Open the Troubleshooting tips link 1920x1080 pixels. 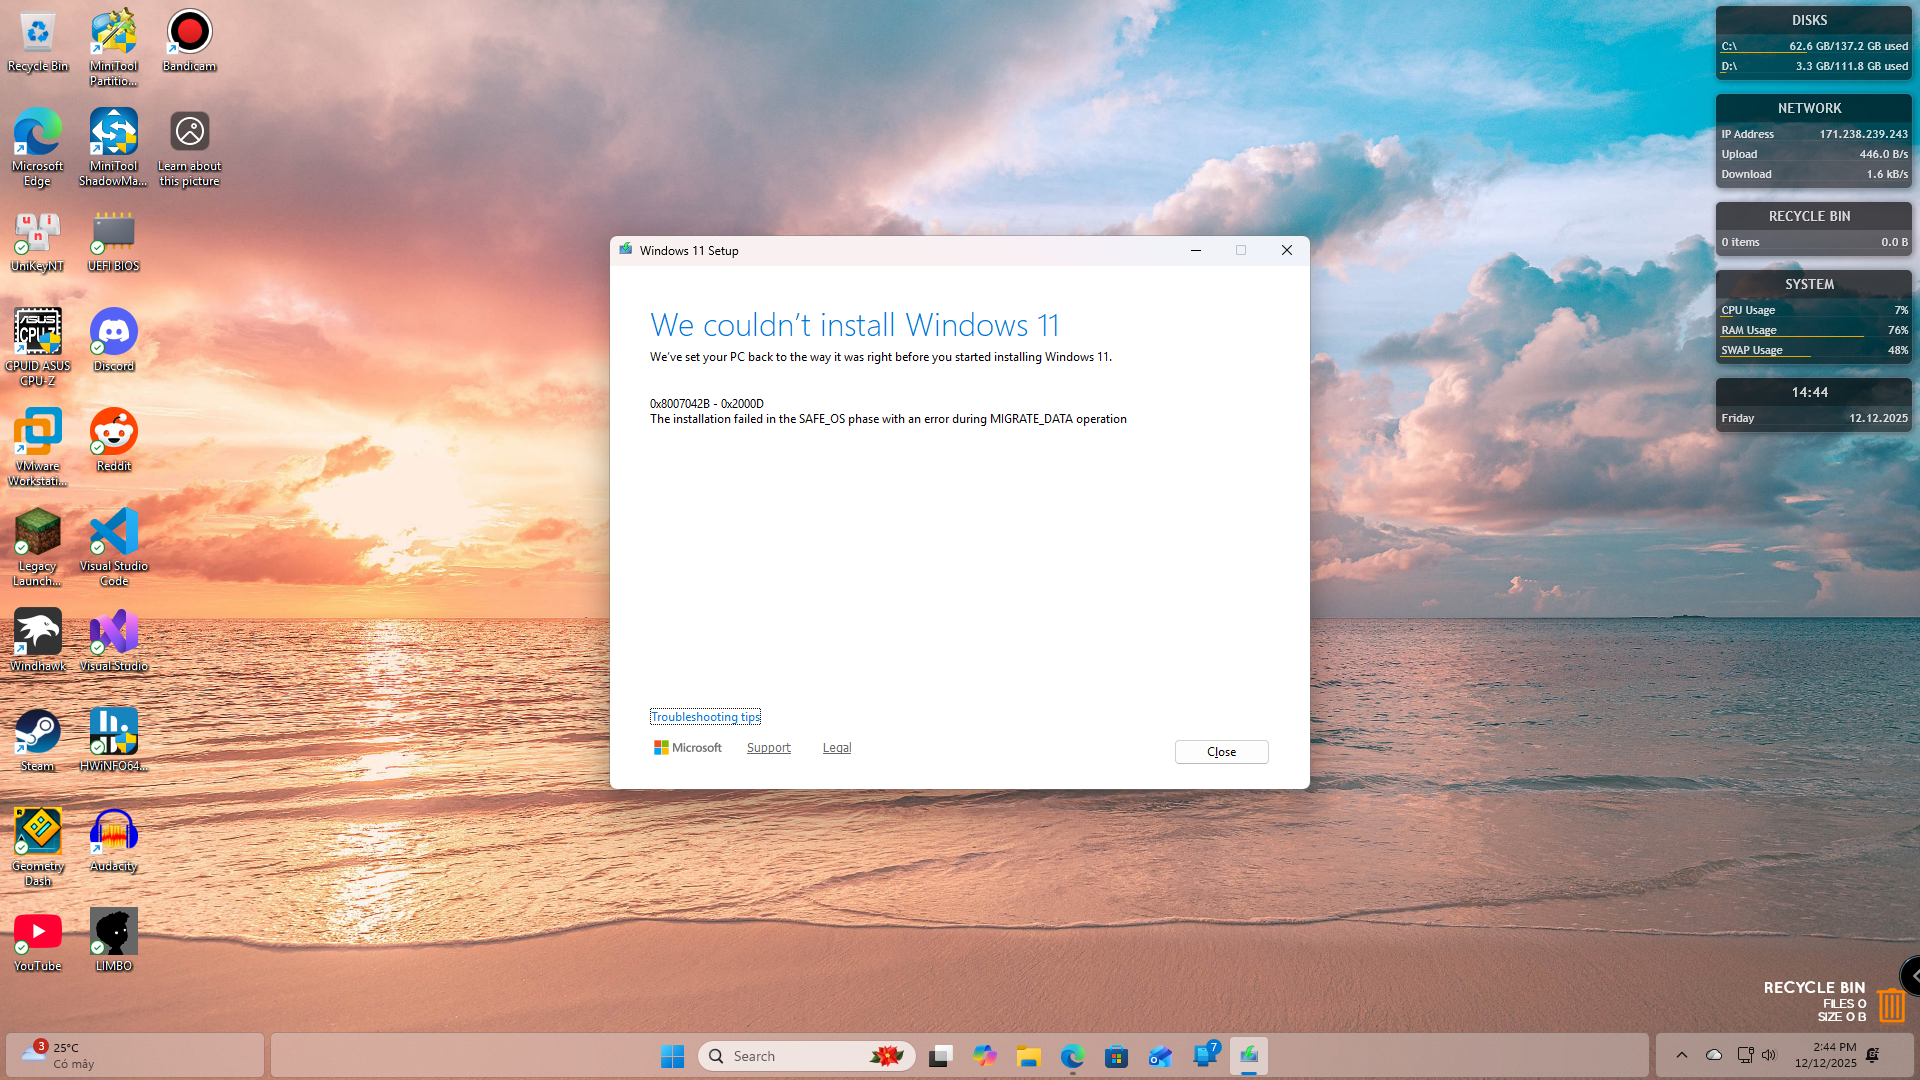coord(705,716)
